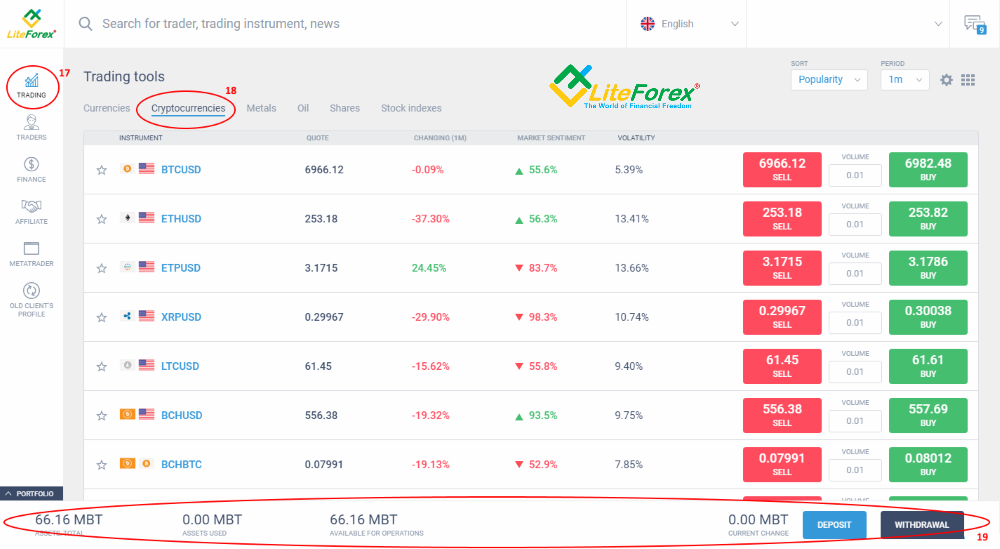The height and width of the screenshot is (549, 1000).
Task: Switch to the Oil tab
Action: [x=303, y=108]
